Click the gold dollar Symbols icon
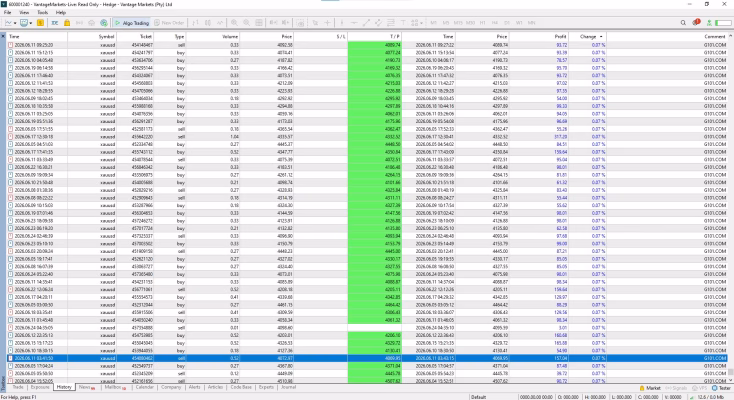The width and height of the screenshot is (734, 400). [41, 22]
